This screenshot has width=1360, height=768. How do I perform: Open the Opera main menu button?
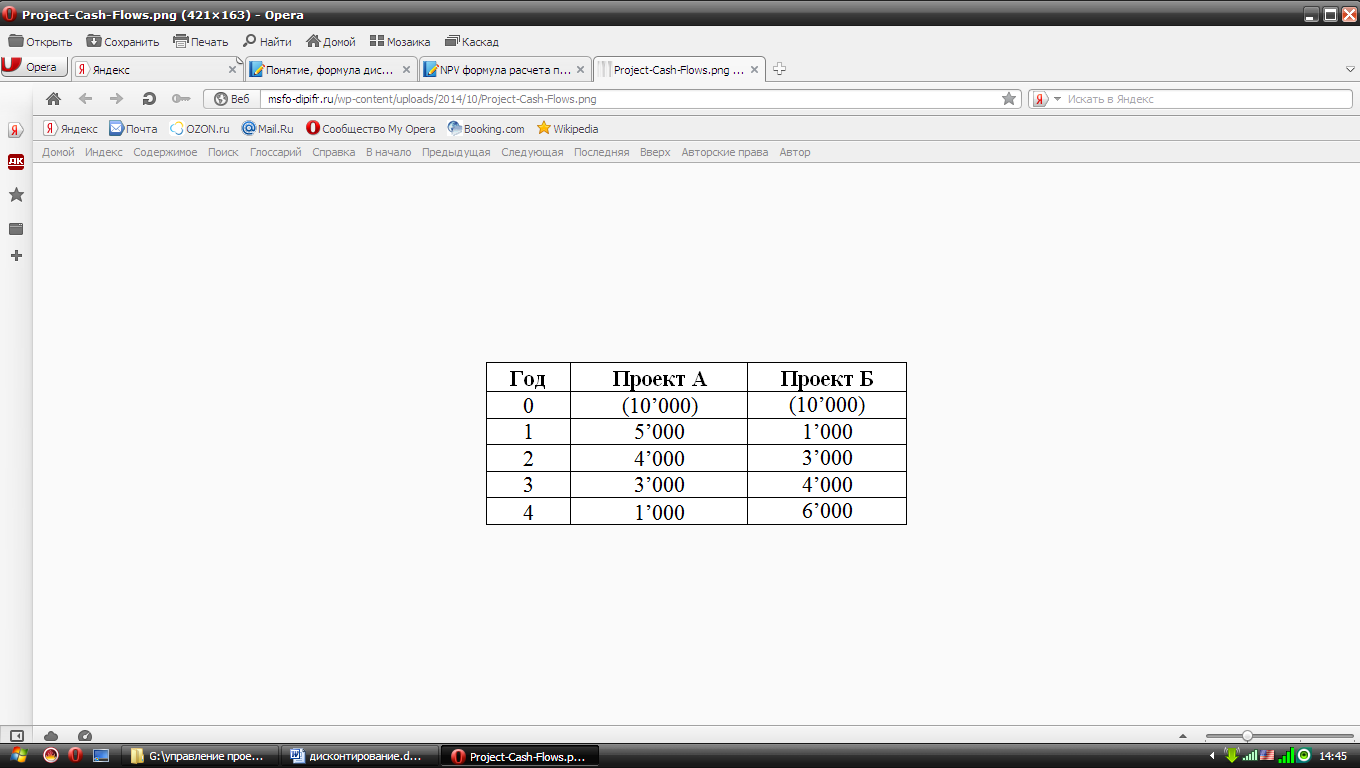pyautogui.click(x=34, y=67)
